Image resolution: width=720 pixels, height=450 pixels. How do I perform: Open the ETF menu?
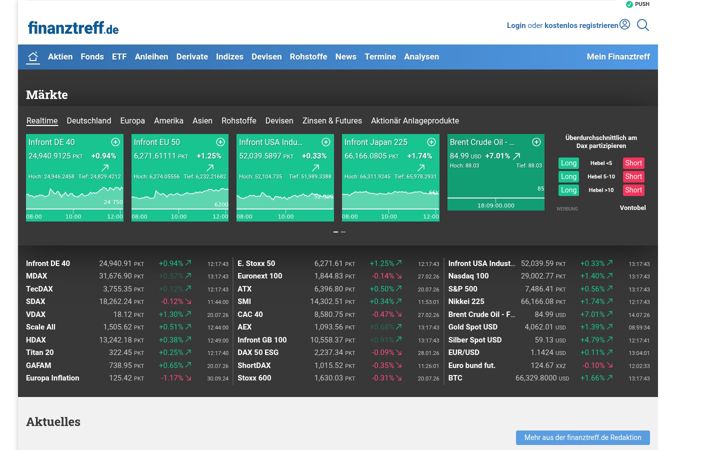pos(119,57)
